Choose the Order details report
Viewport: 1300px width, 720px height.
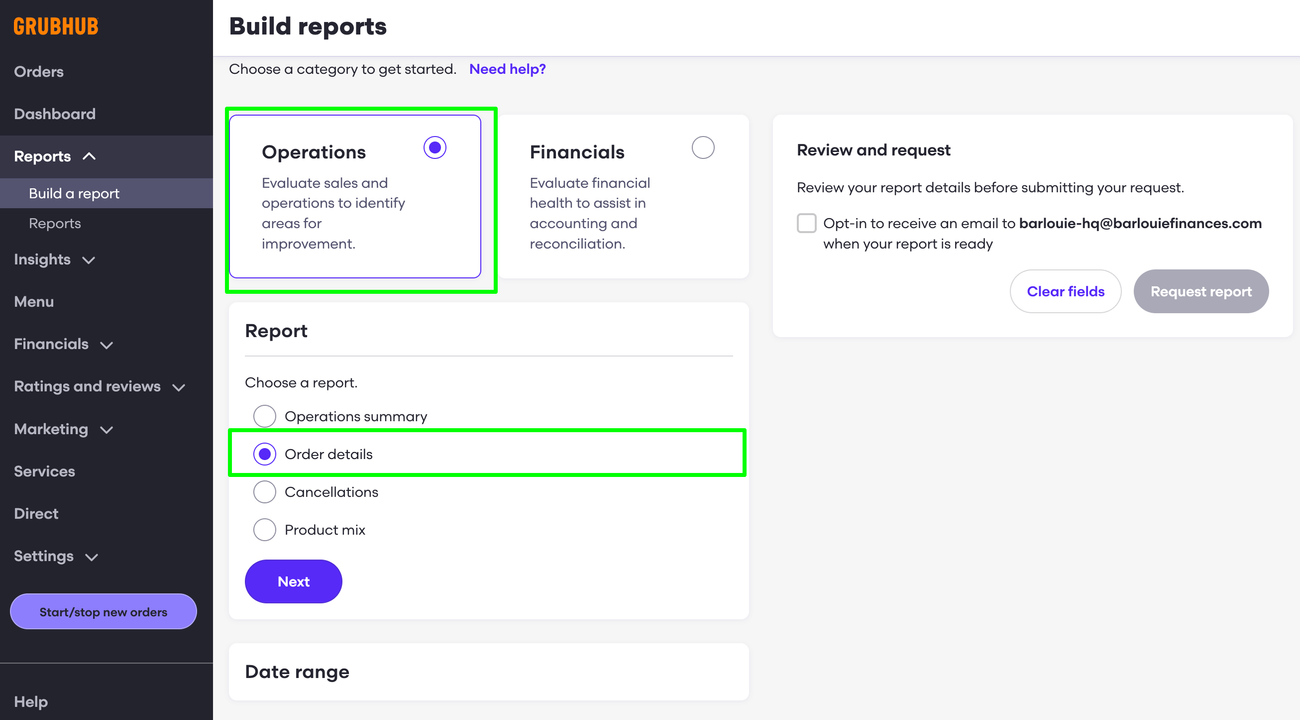click(264, 454)
